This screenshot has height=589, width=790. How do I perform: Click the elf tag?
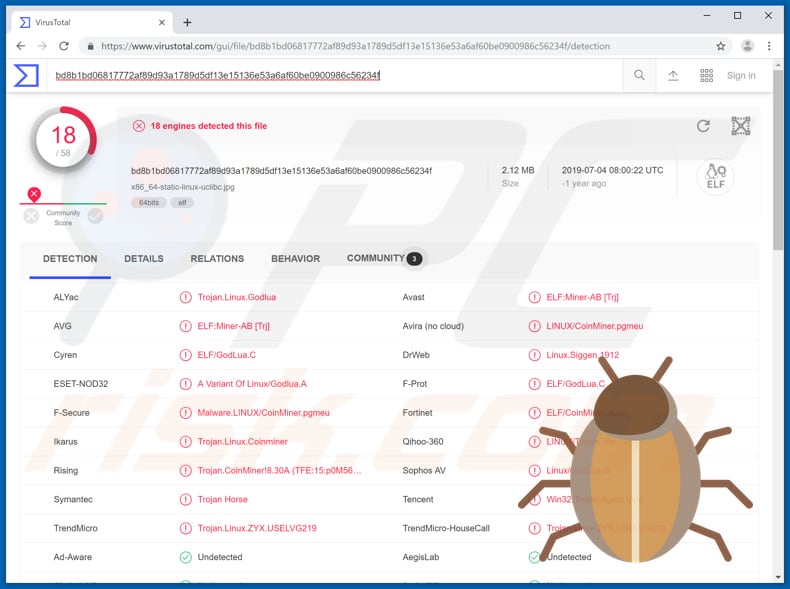click(x=182, y=203)
